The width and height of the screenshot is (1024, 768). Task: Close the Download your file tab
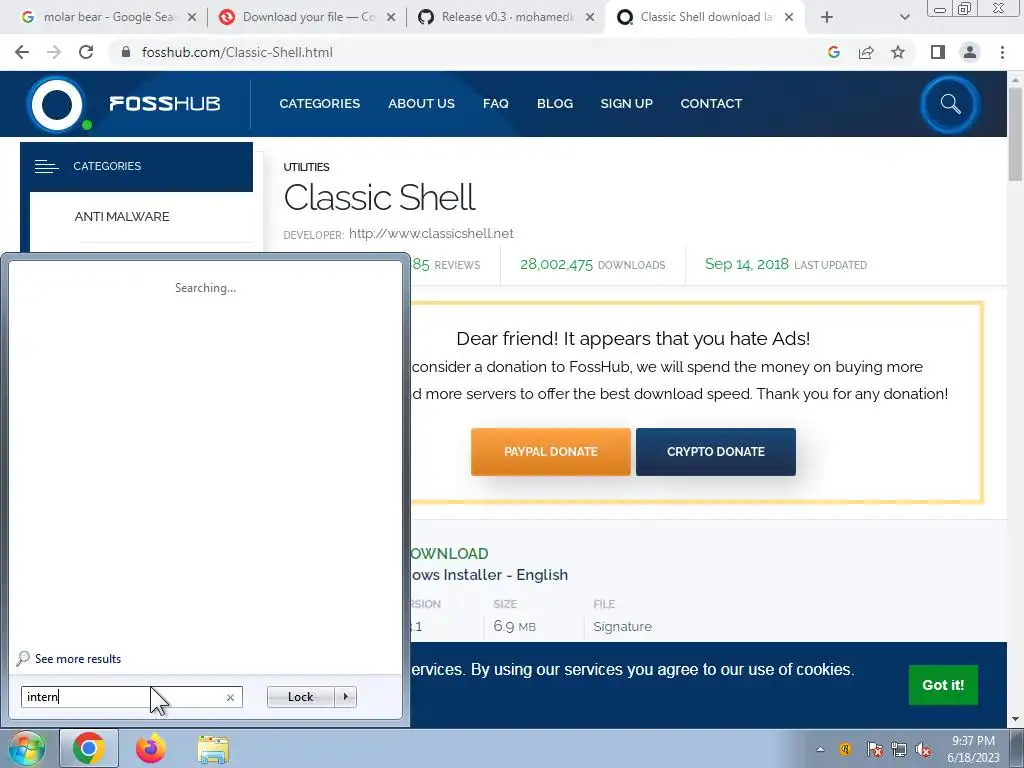pos(391,18)
